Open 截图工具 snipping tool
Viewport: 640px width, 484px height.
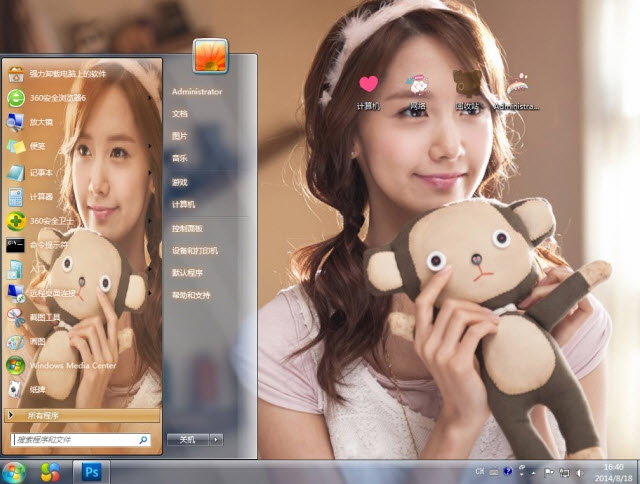(x=82, y=317)
